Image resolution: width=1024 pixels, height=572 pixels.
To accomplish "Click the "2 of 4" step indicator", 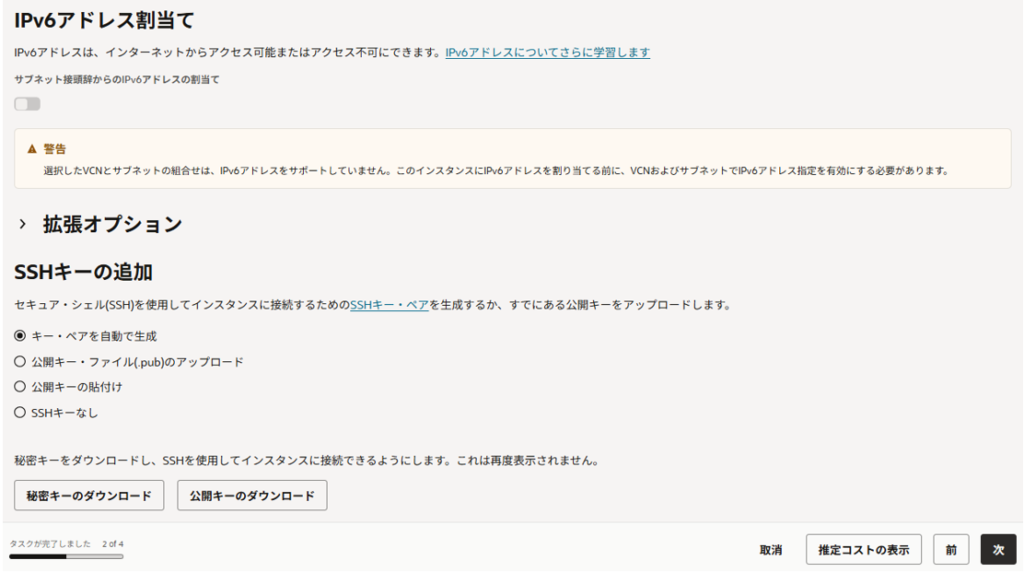I will click(x=113, y=544).
